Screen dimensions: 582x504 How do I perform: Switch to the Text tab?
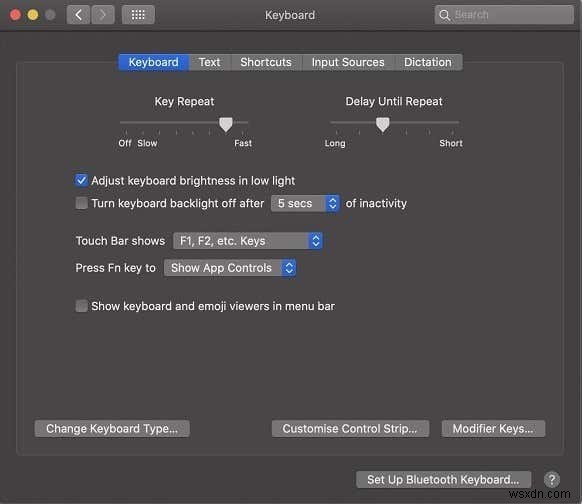(x=210, y=62)
